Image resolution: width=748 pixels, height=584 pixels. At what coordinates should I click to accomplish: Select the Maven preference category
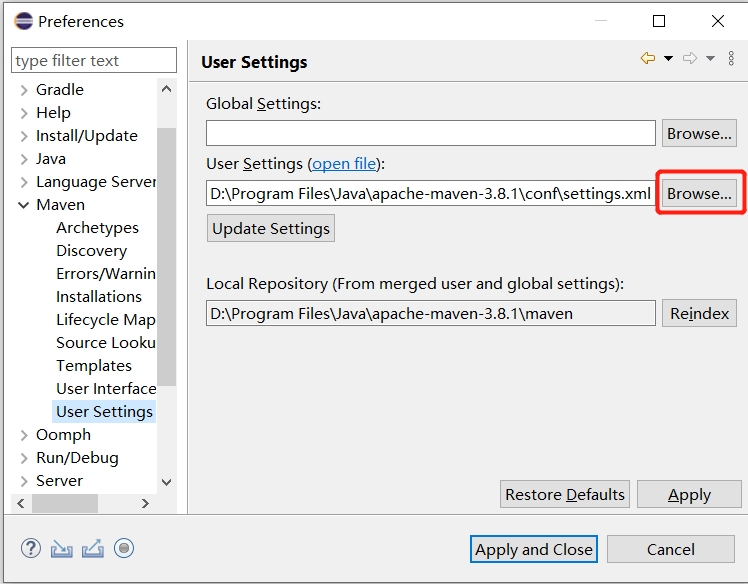click(61, 205)
